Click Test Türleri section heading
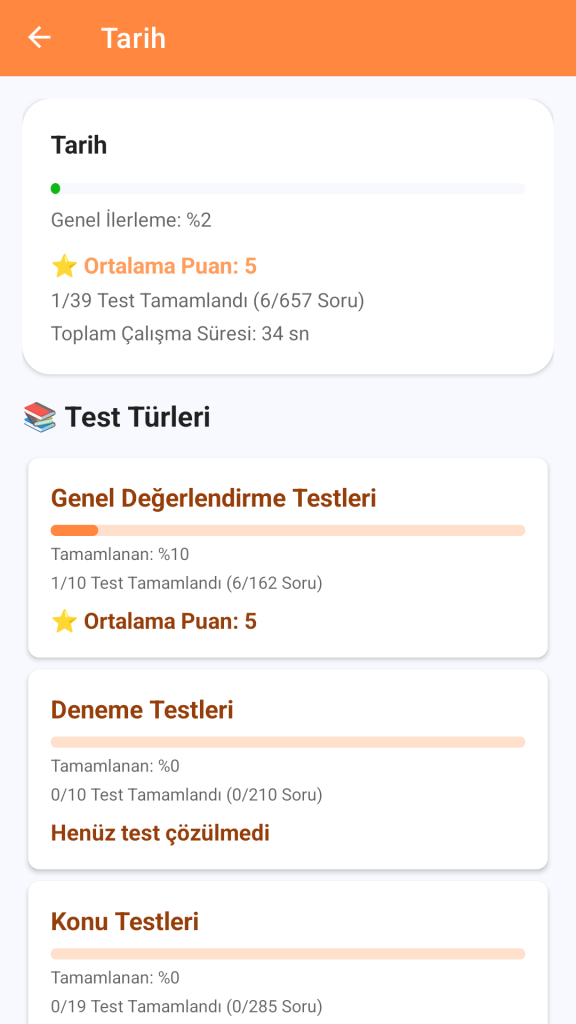Image resolution: width=576 pixels, height=1024 pixels. (x=137, y=417)
